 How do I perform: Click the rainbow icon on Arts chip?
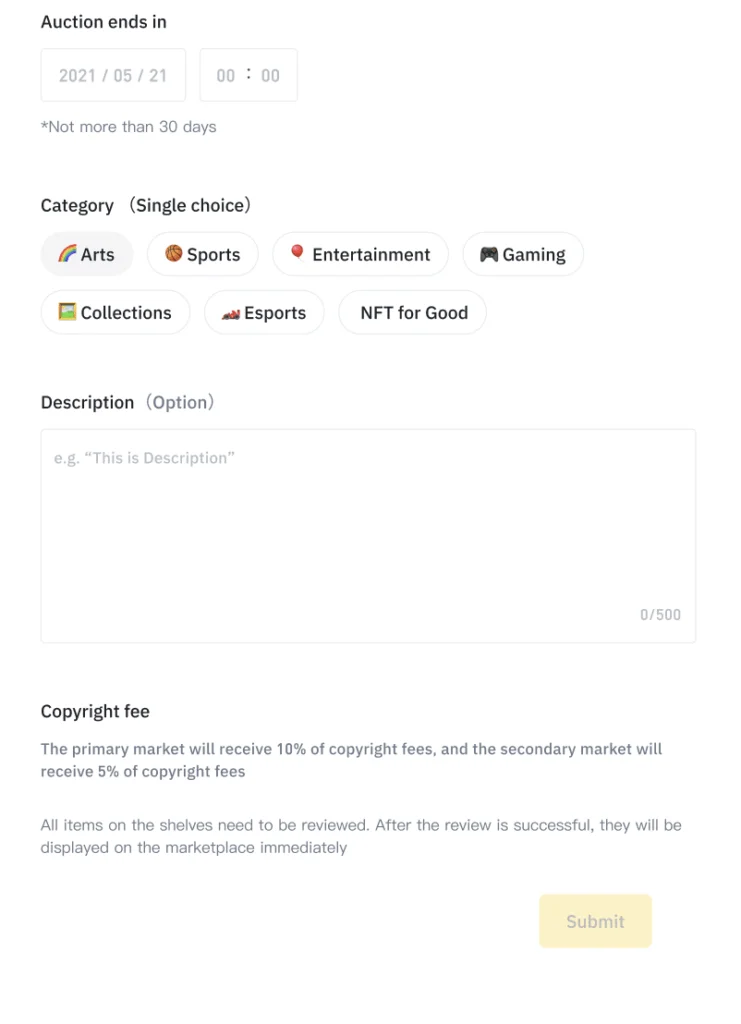tap(67, 253)
